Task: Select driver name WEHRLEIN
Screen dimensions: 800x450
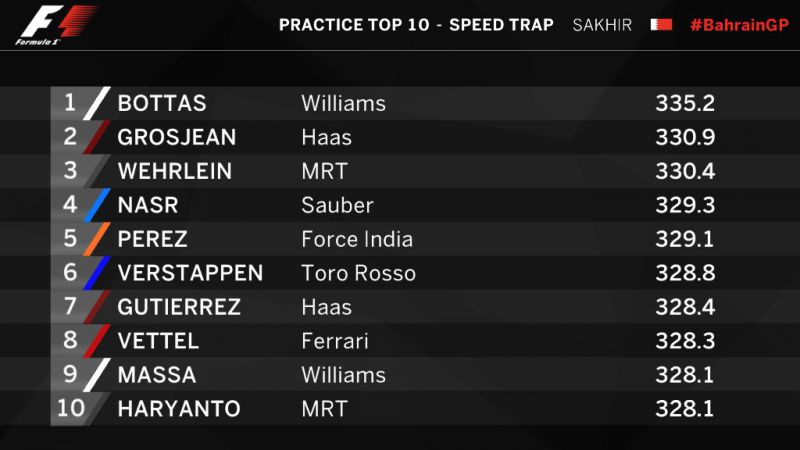Action: pos(174,171)
